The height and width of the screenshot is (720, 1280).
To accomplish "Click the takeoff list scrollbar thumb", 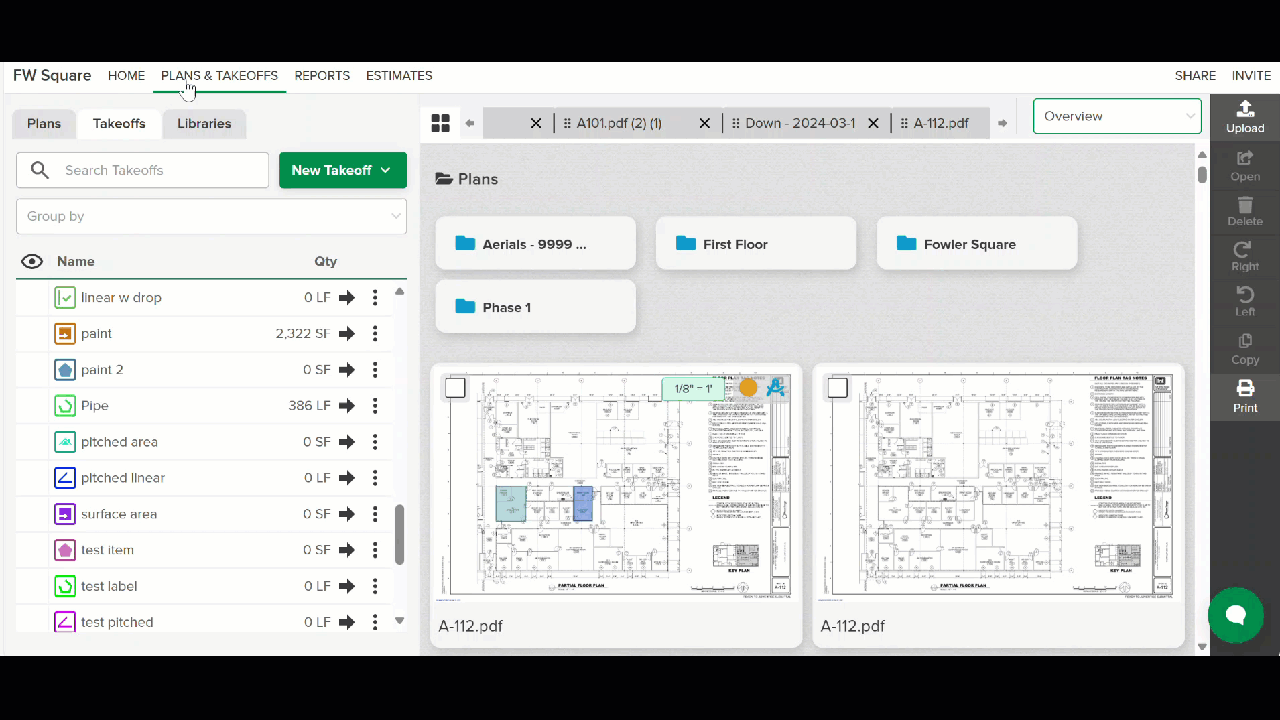I will 400,534.
